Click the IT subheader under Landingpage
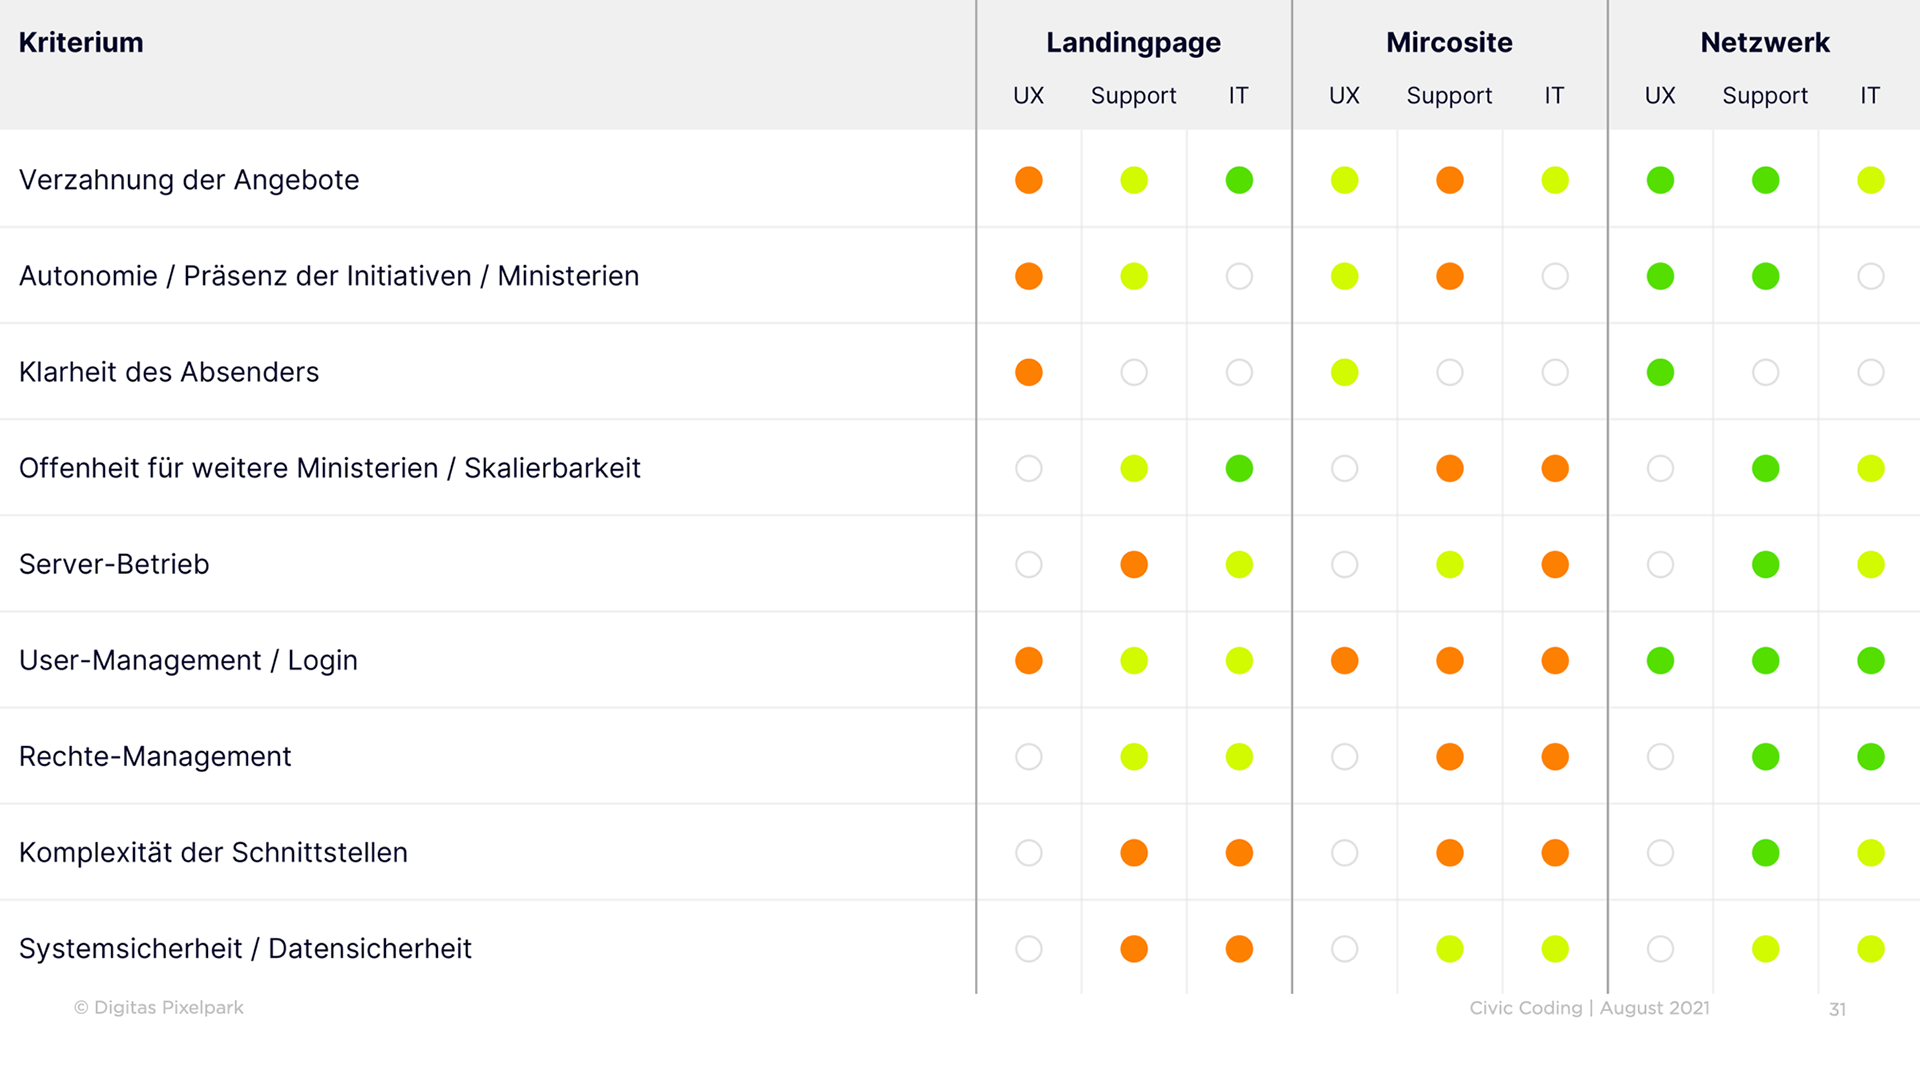This screenshot has width=1920, height=1079. pos(1238,95)
